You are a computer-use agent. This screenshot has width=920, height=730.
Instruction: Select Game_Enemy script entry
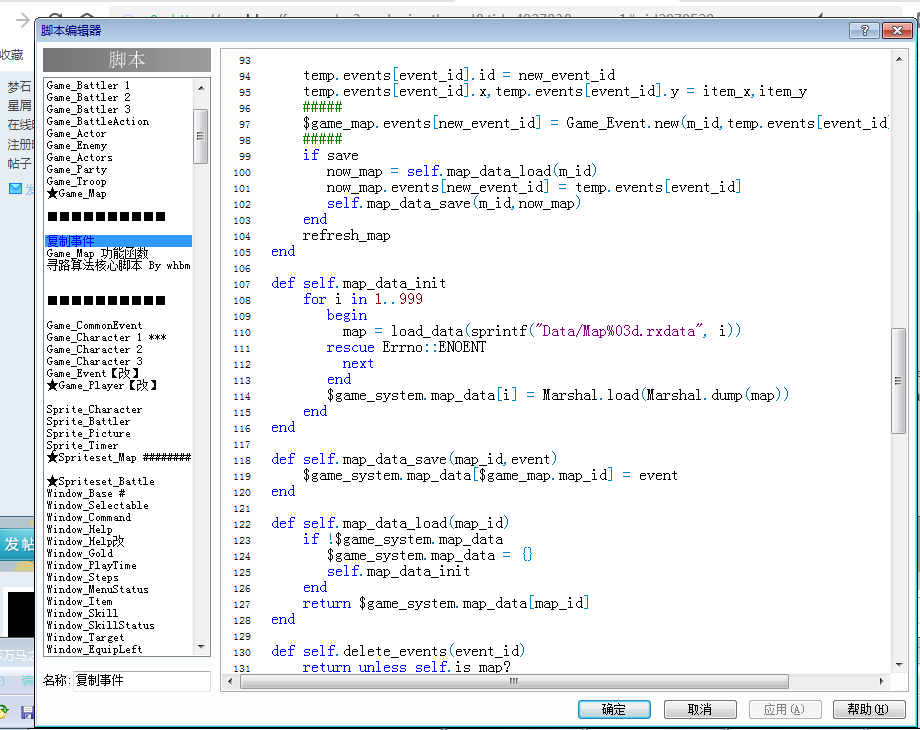click(x=77, y=146)
